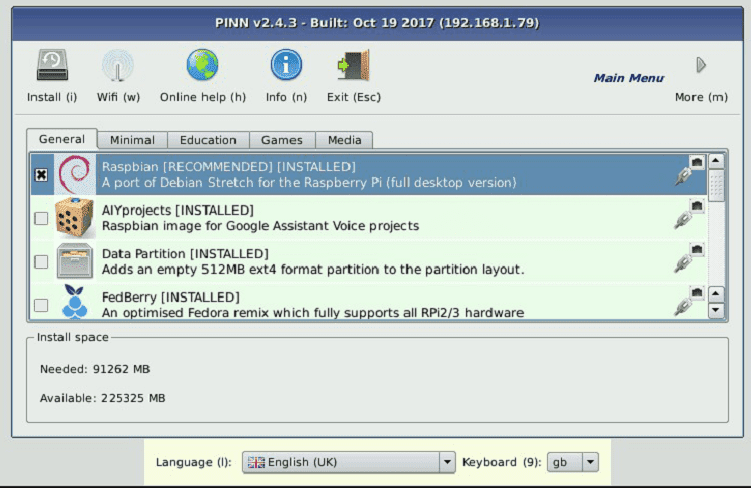Click the UK flag icon in language box
This screenshot has width=751, height=488.
pos(256,462)
